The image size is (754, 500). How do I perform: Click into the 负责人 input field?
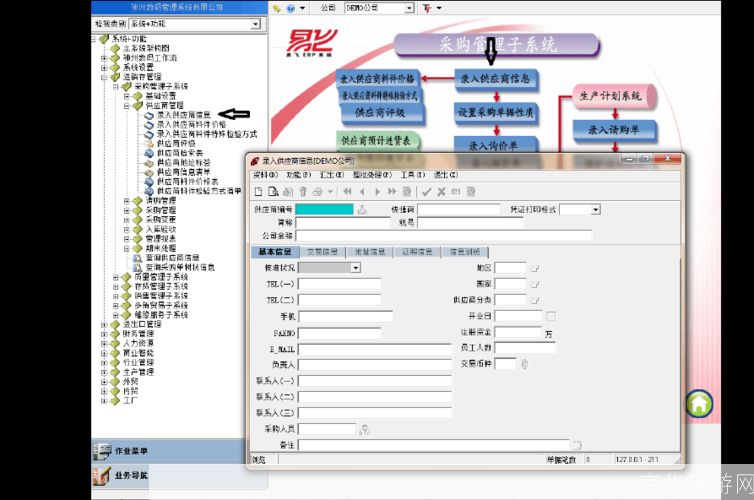point(375,365)
